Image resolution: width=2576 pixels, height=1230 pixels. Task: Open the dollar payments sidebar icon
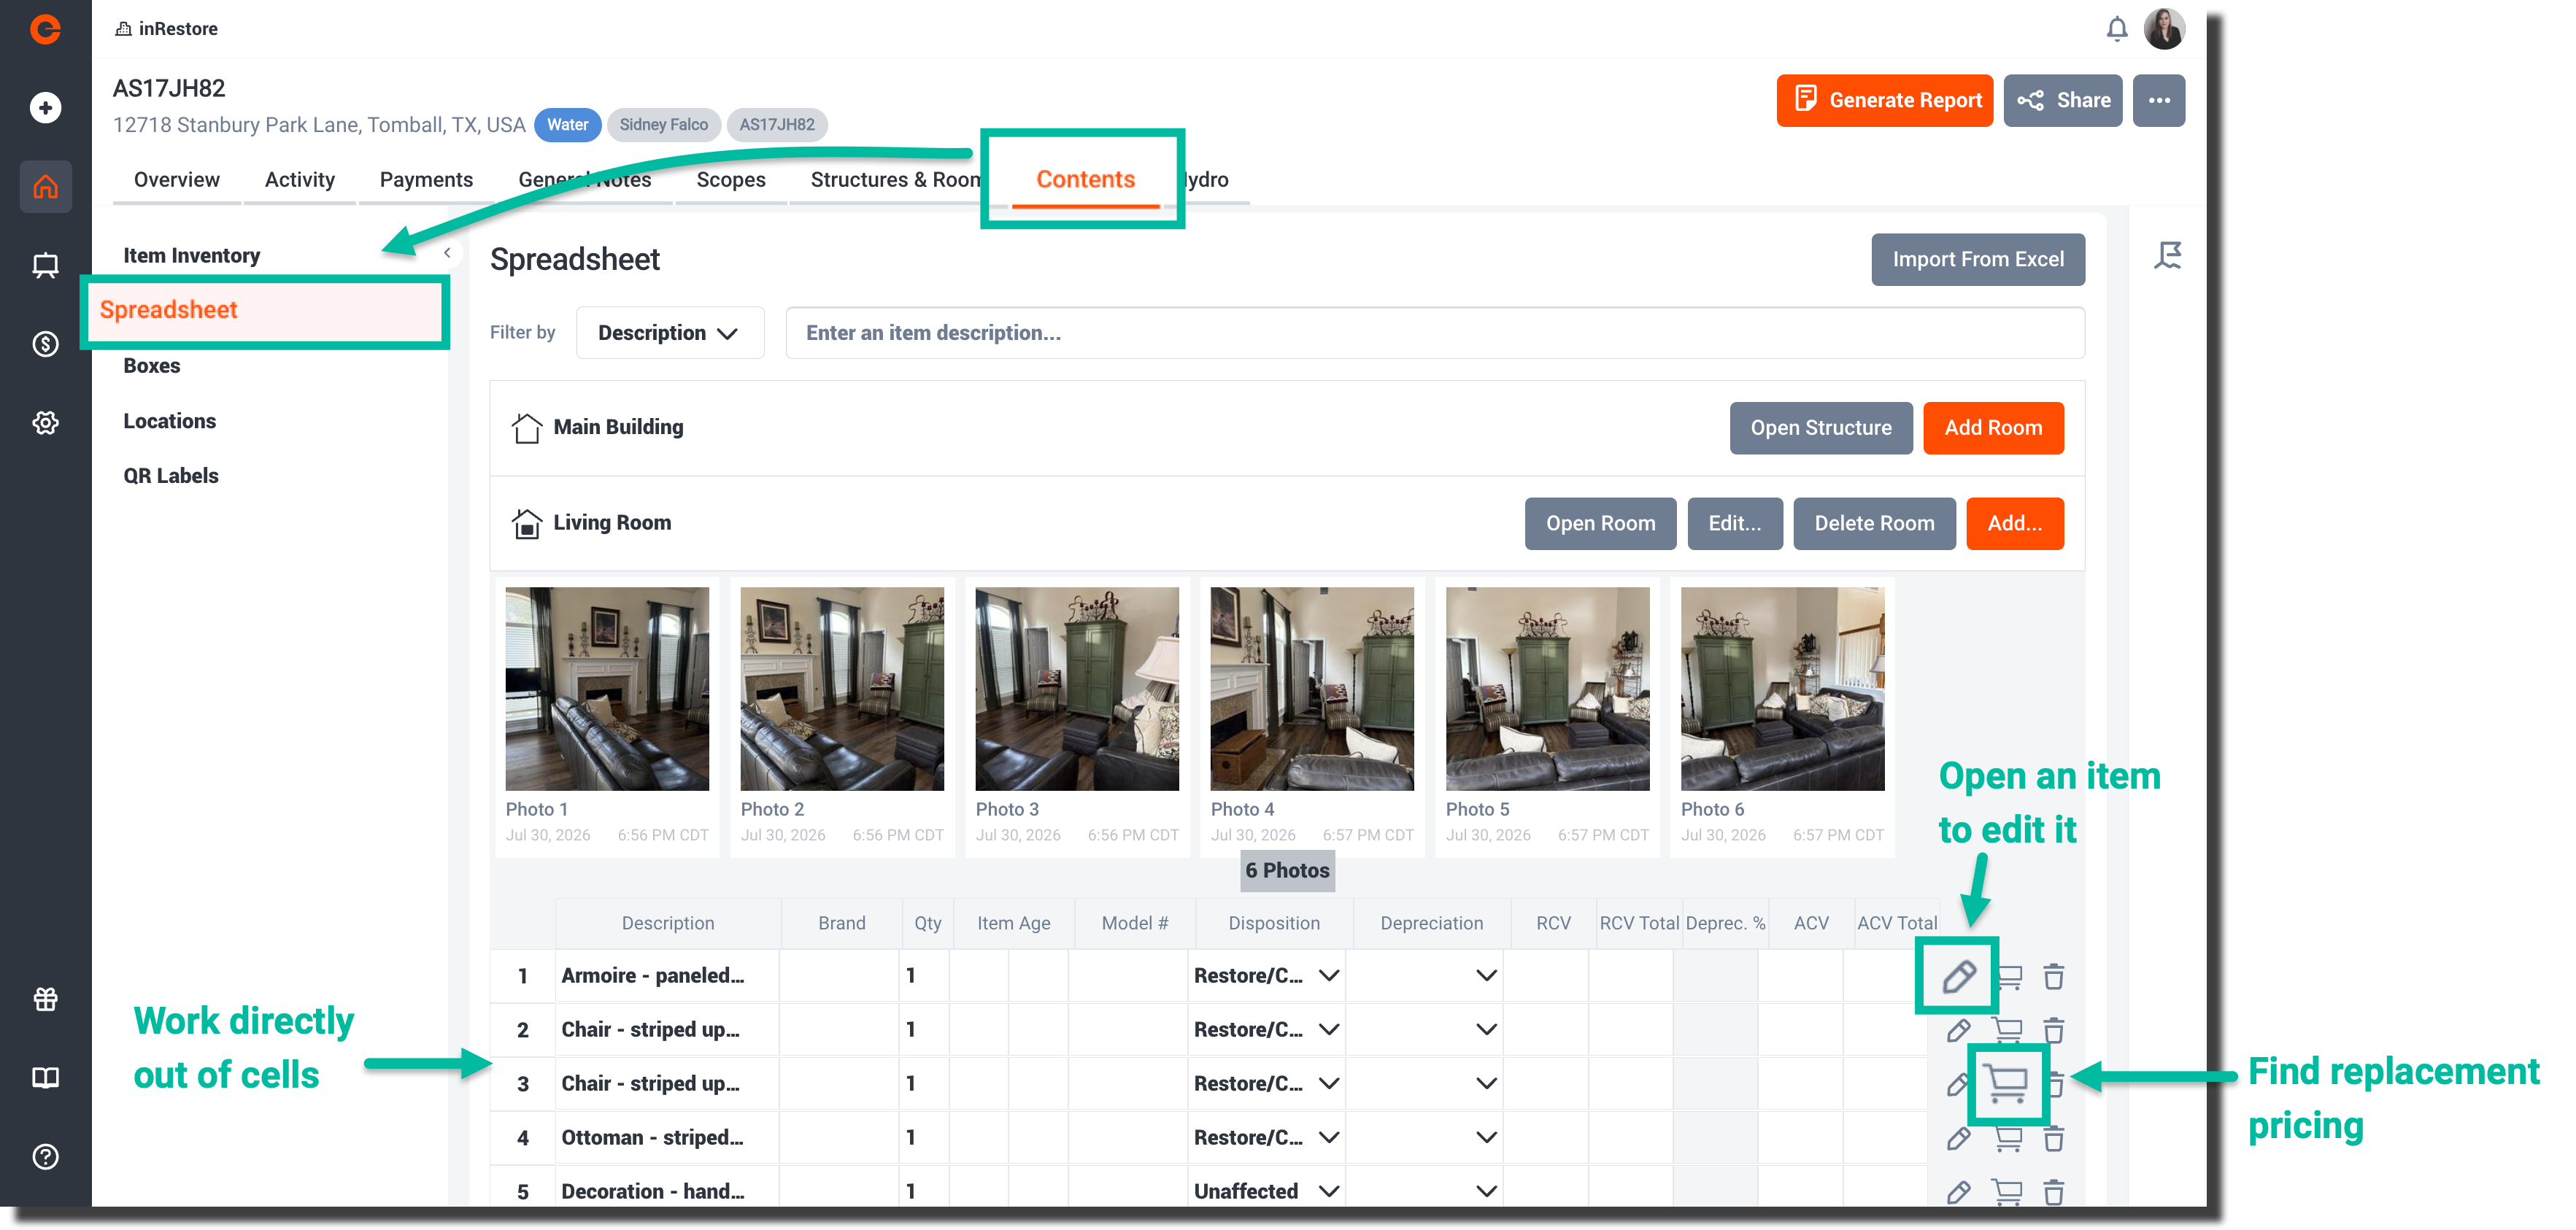[45, 344]
